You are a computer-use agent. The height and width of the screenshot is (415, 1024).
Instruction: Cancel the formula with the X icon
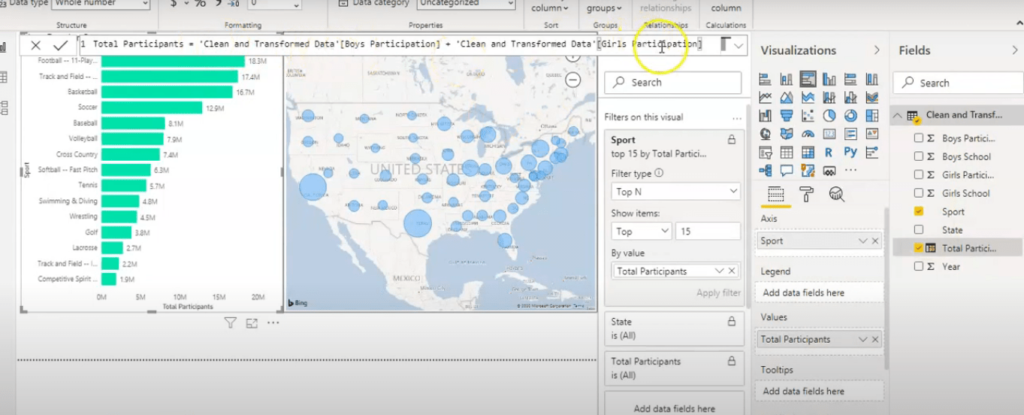coord(37,45)
